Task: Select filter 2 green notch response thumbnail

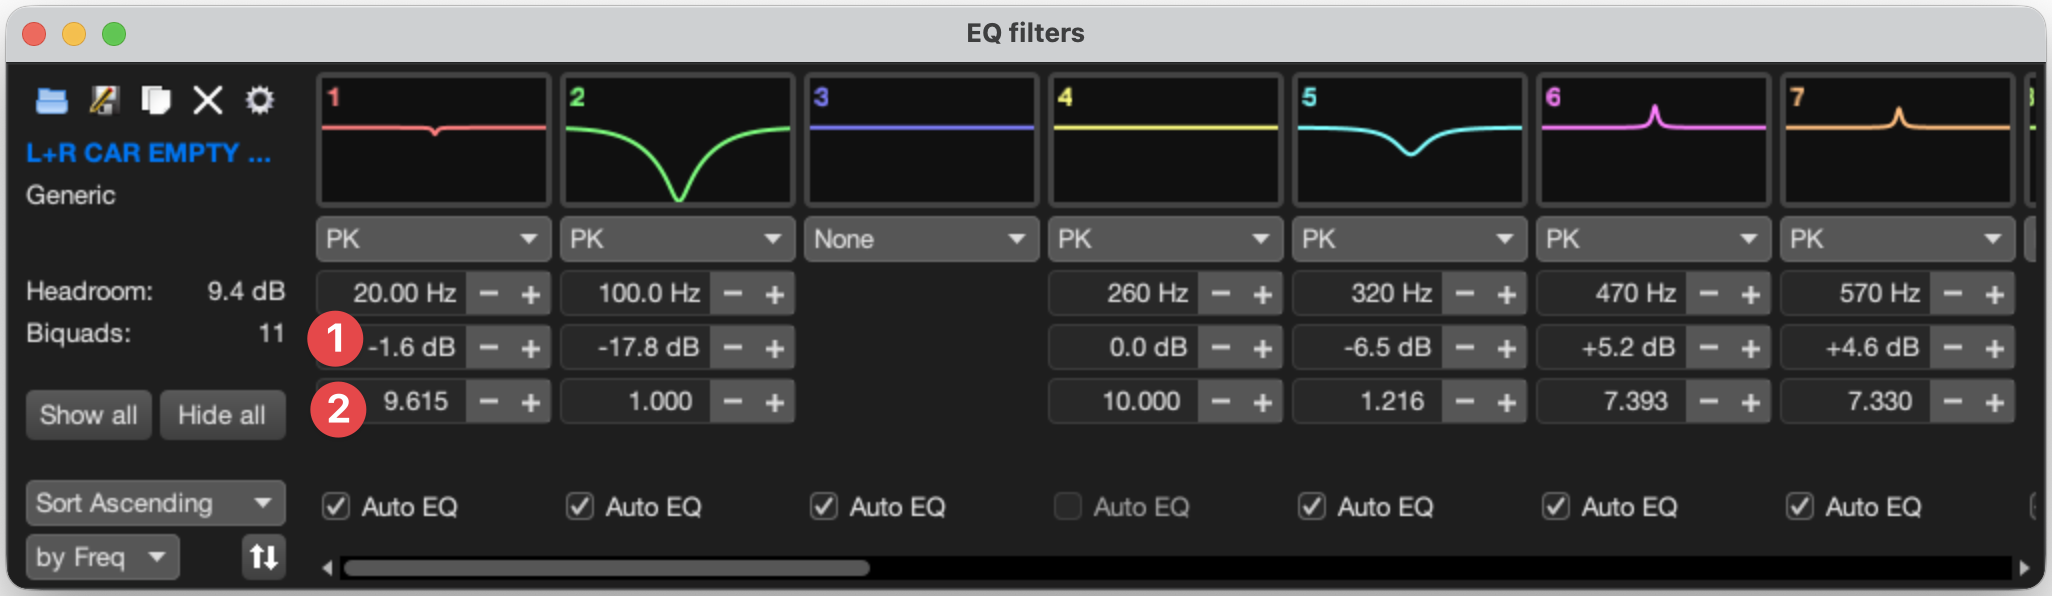Action: (678, 140)
